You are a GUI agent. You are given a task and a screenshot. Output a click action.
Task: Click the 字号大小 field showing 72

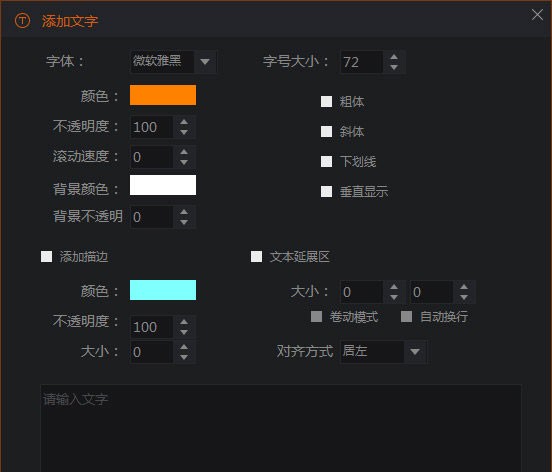coord(362,62)
